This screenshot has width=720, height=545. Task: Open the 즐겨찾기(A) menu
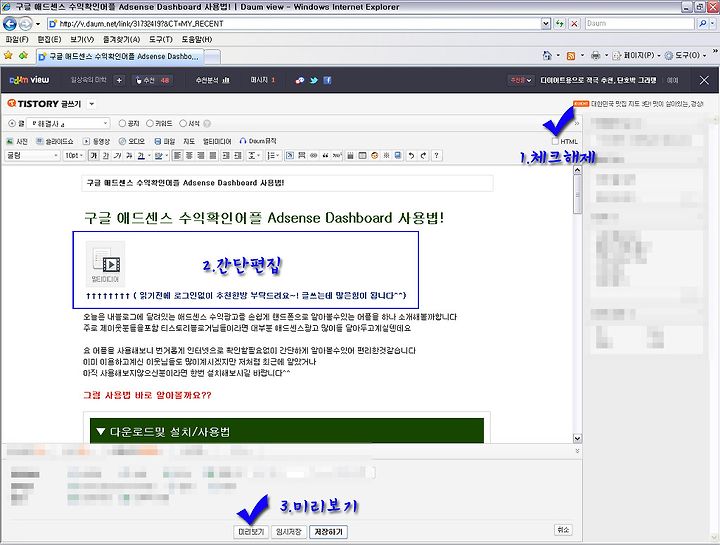[x=121, y=39]
